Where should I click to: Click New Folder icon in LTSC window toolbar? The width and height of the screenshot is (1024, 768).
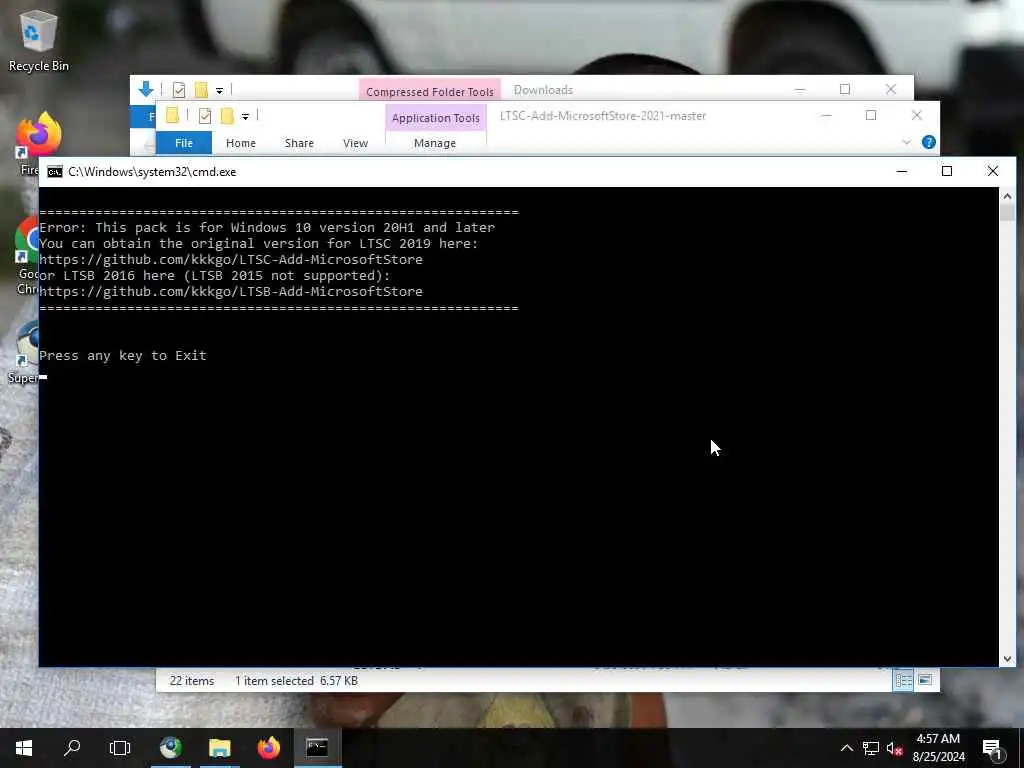pos(227,116)
